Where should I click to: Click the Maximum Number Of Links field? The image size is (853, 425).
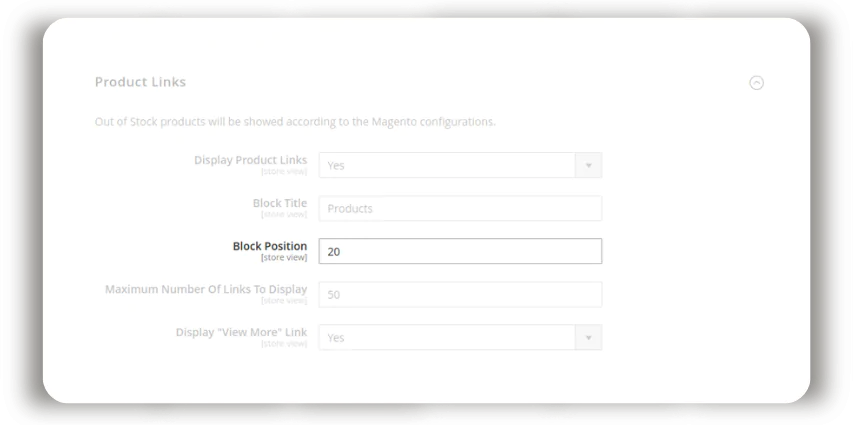pos(460,294)
